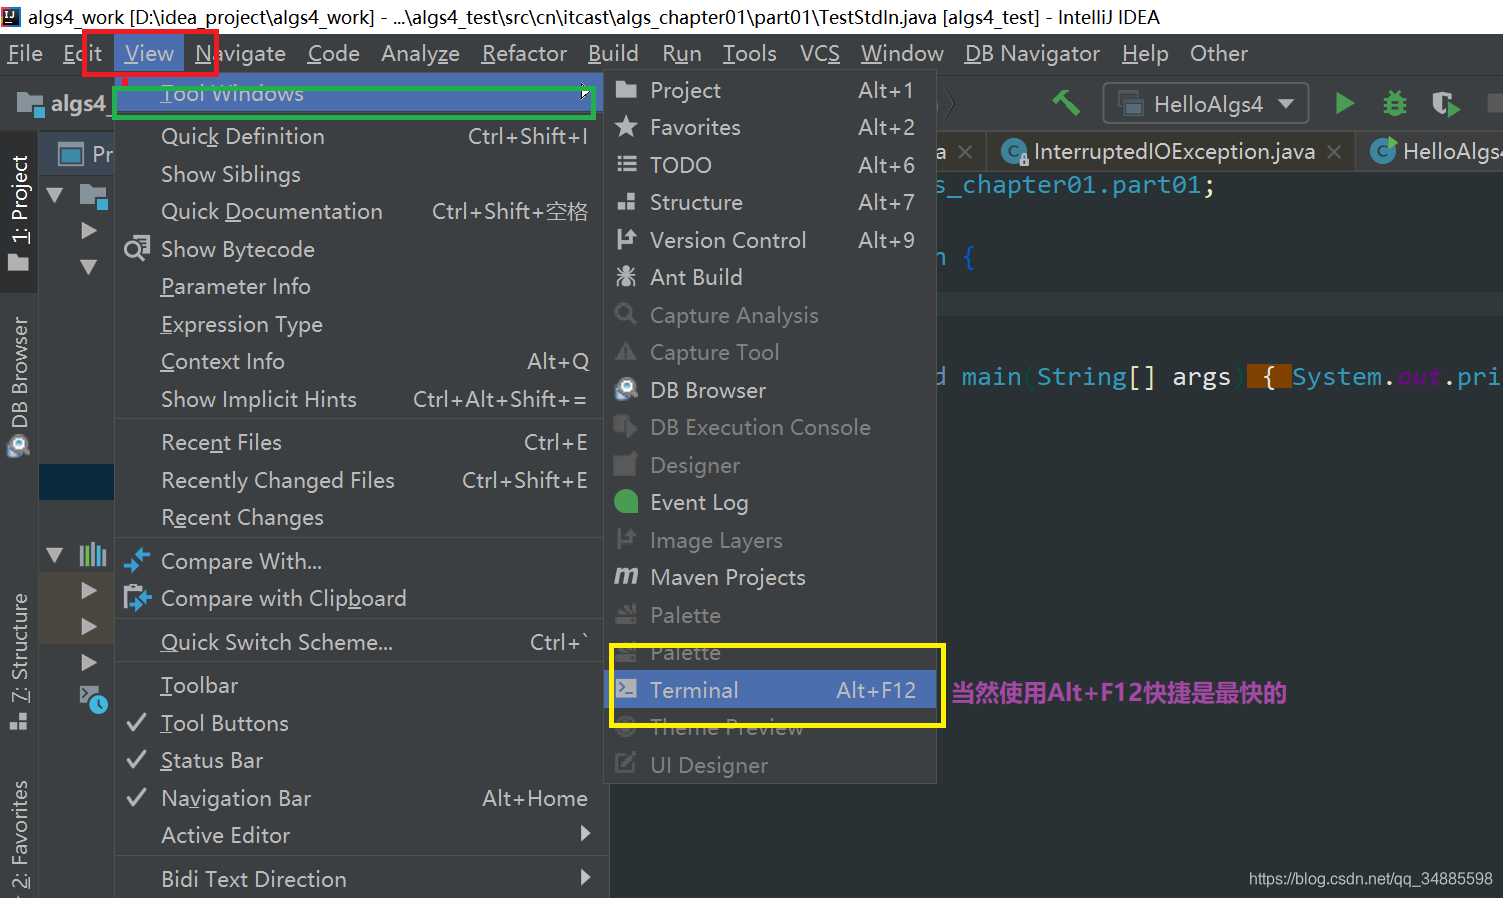Image resolution: width=1503 pixels, height=898 pixels.
Task: Click Maven Projects 'm' icon
Action: pos(626,576)
